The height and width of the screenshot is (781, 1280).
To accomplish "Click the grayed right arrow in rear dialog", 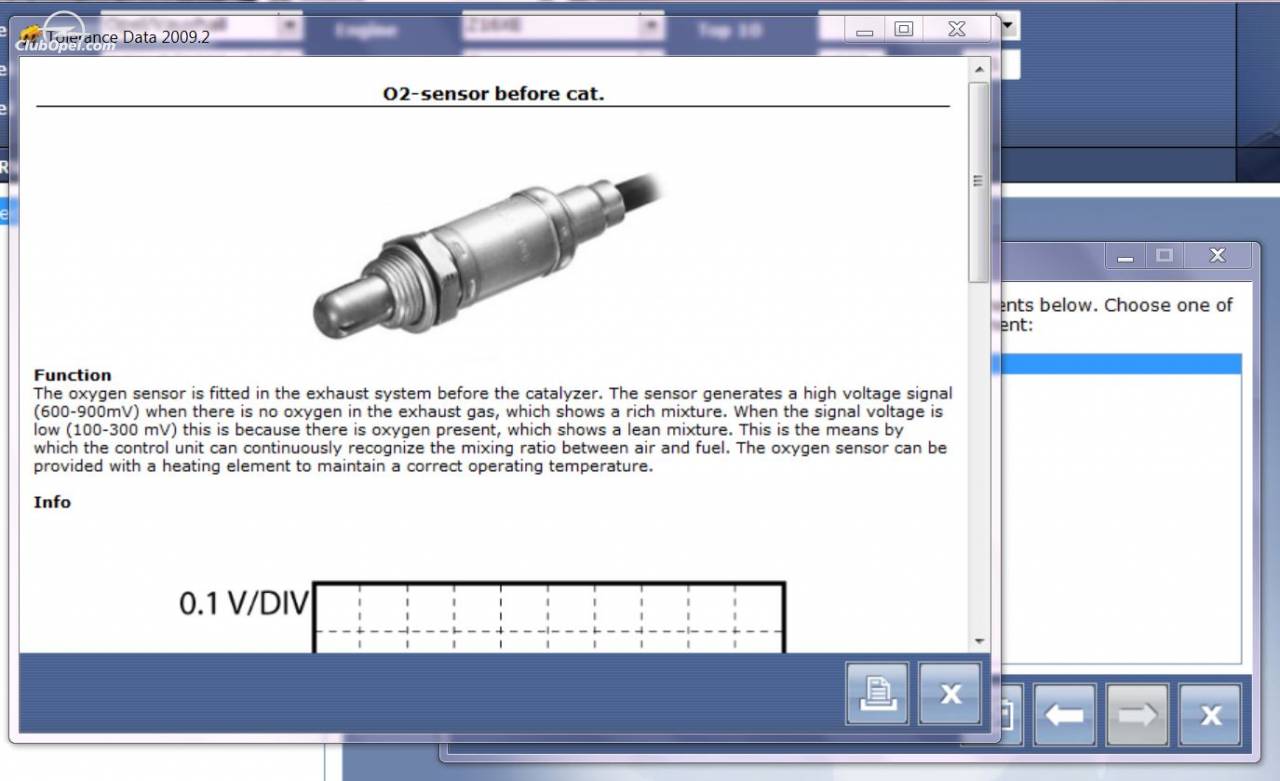I will pos(1137,715).
